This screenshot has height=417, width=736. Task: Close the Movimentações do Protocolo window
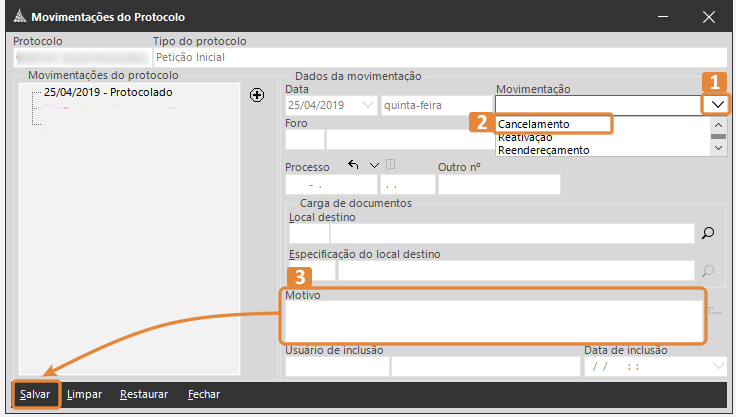(708, 17)
